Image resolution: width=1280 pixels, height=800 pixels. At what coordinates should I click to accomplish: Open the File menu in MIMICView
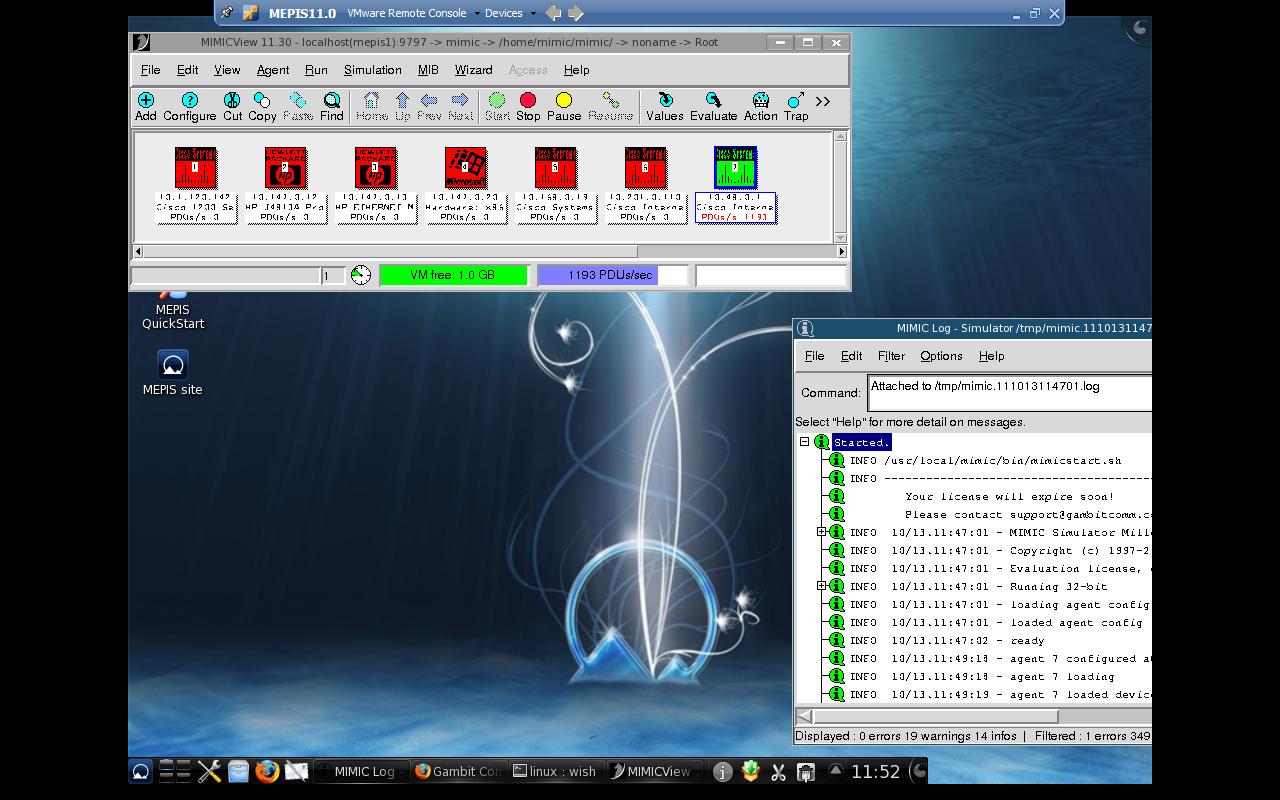[x=150, y=70]
